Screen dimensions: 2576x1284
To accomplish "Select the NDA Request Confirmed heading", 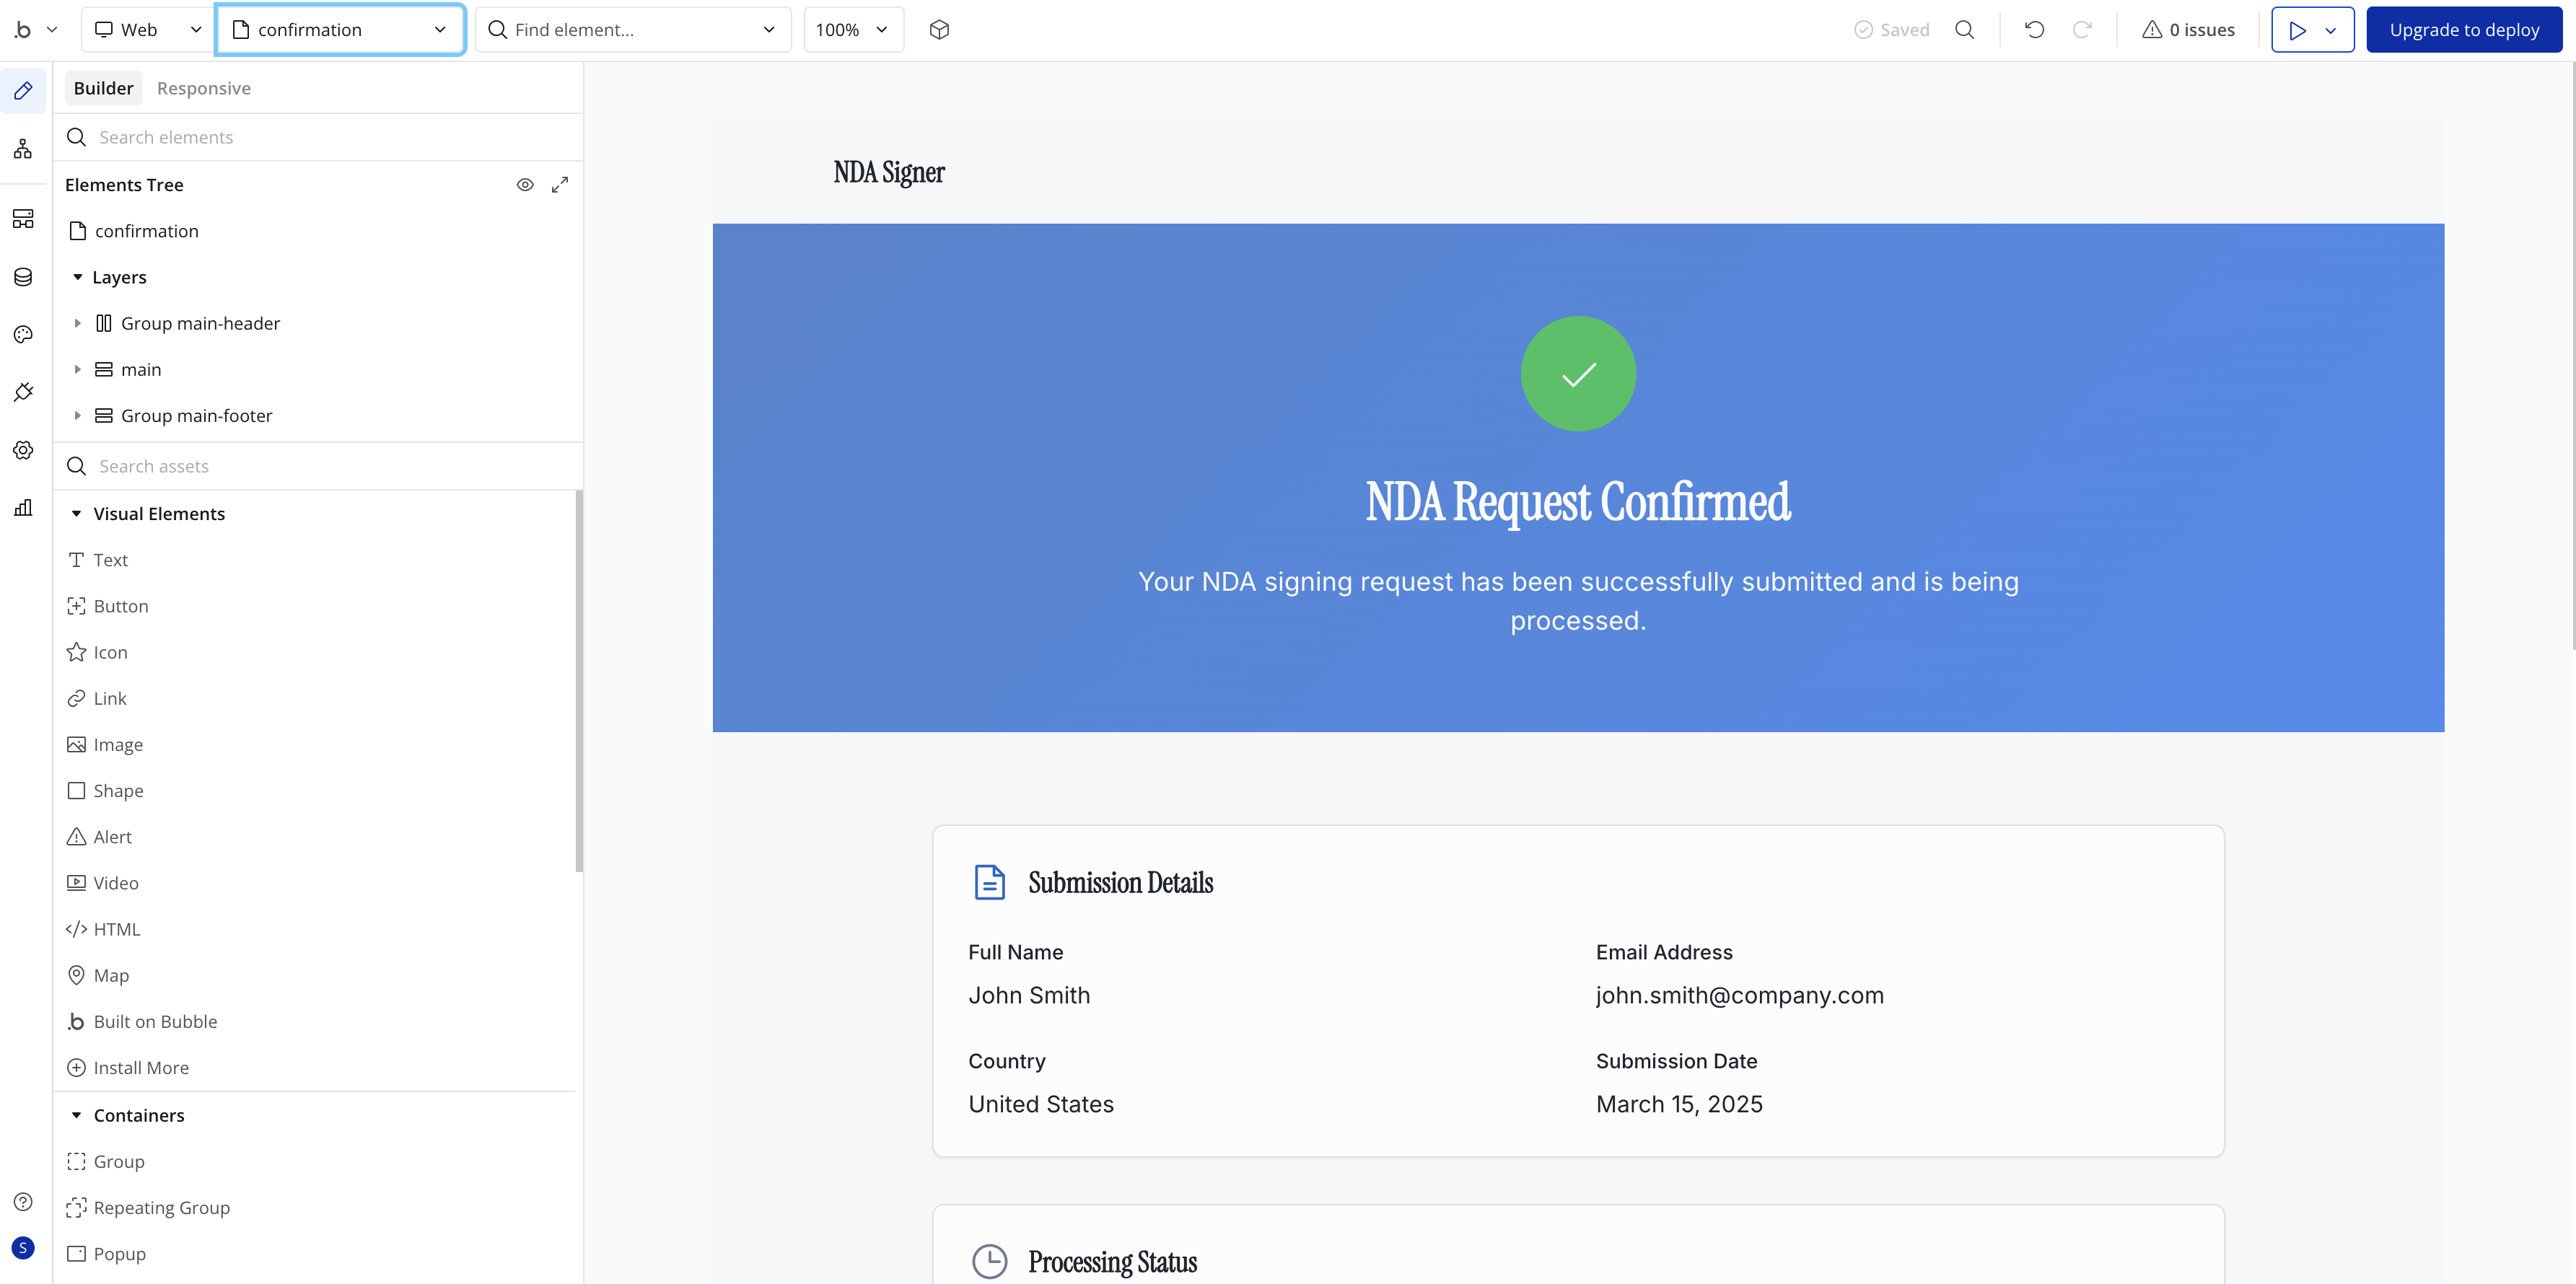I will pyautogui.click(x=1578, y=502).
